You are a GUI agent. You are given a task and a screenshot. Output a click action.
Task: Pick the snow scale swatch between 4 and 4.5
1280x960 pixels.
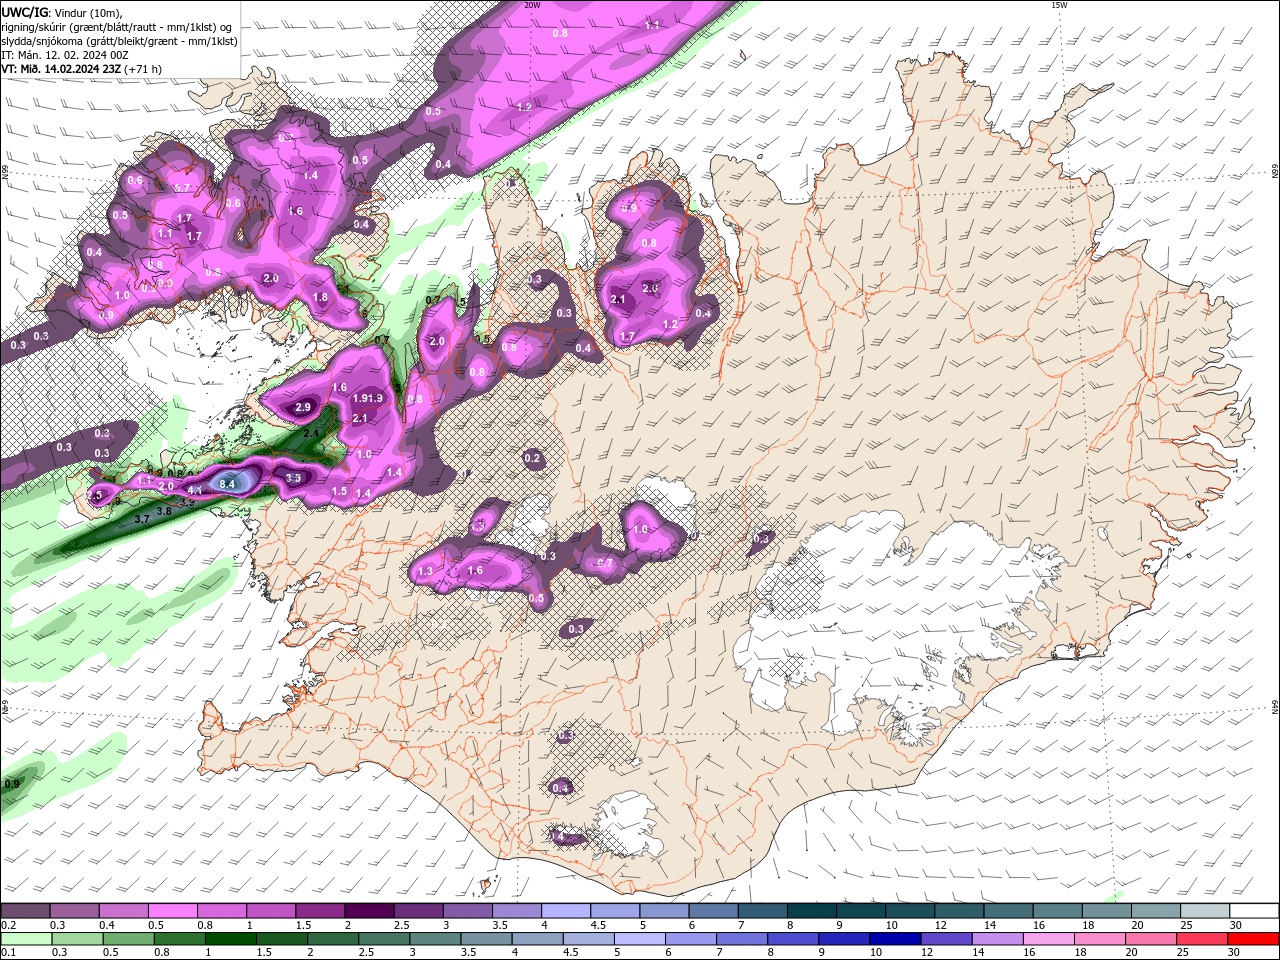567,910
